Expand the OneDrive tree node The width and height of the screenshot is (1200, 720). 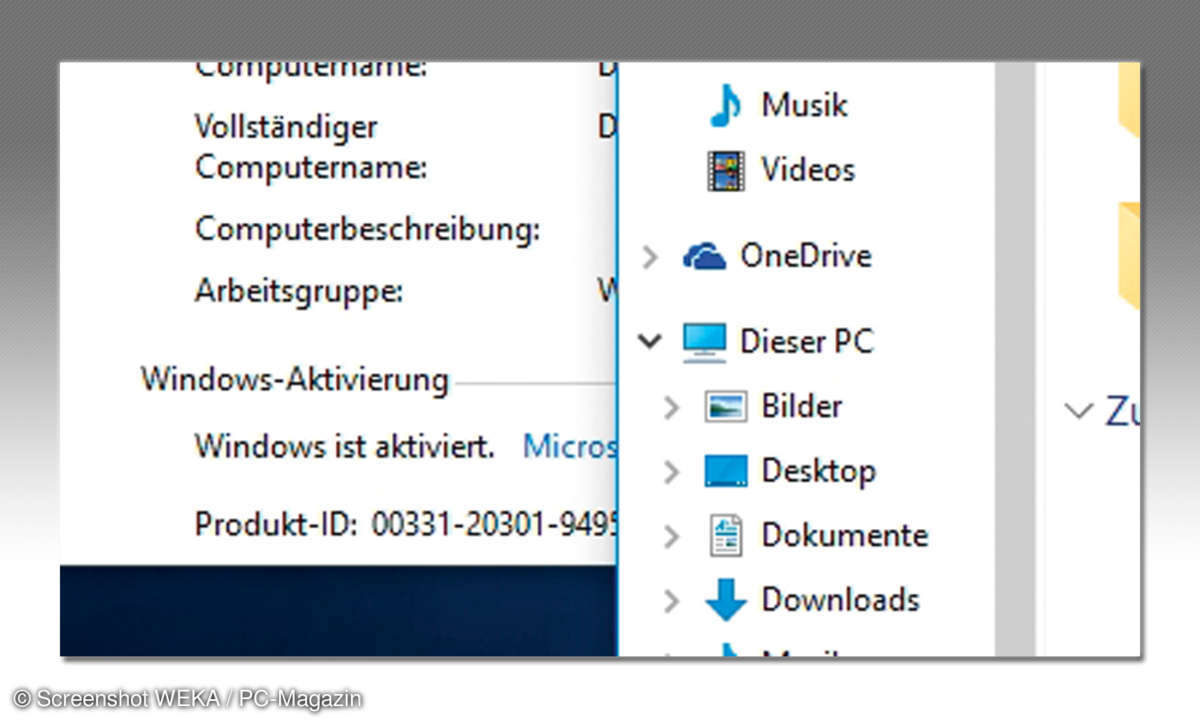click(651, 258)
